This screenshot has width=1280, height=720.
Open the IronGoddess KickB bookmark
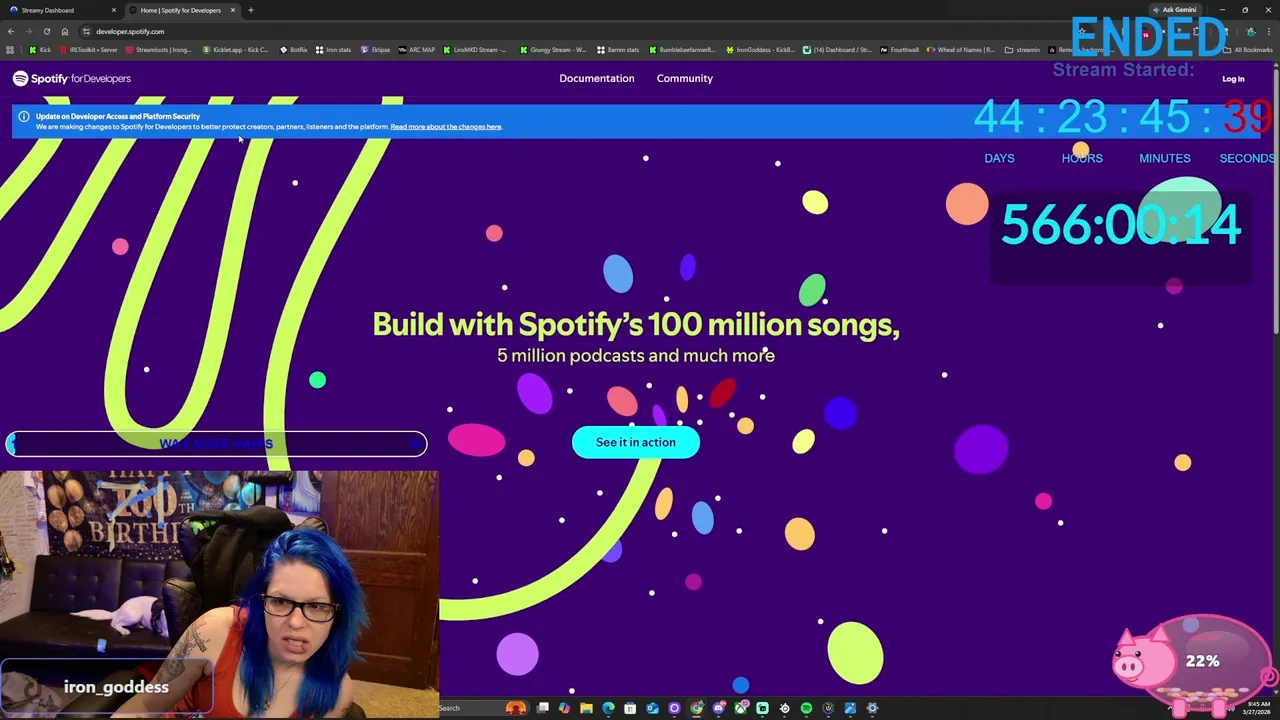[x=759, y=49]
